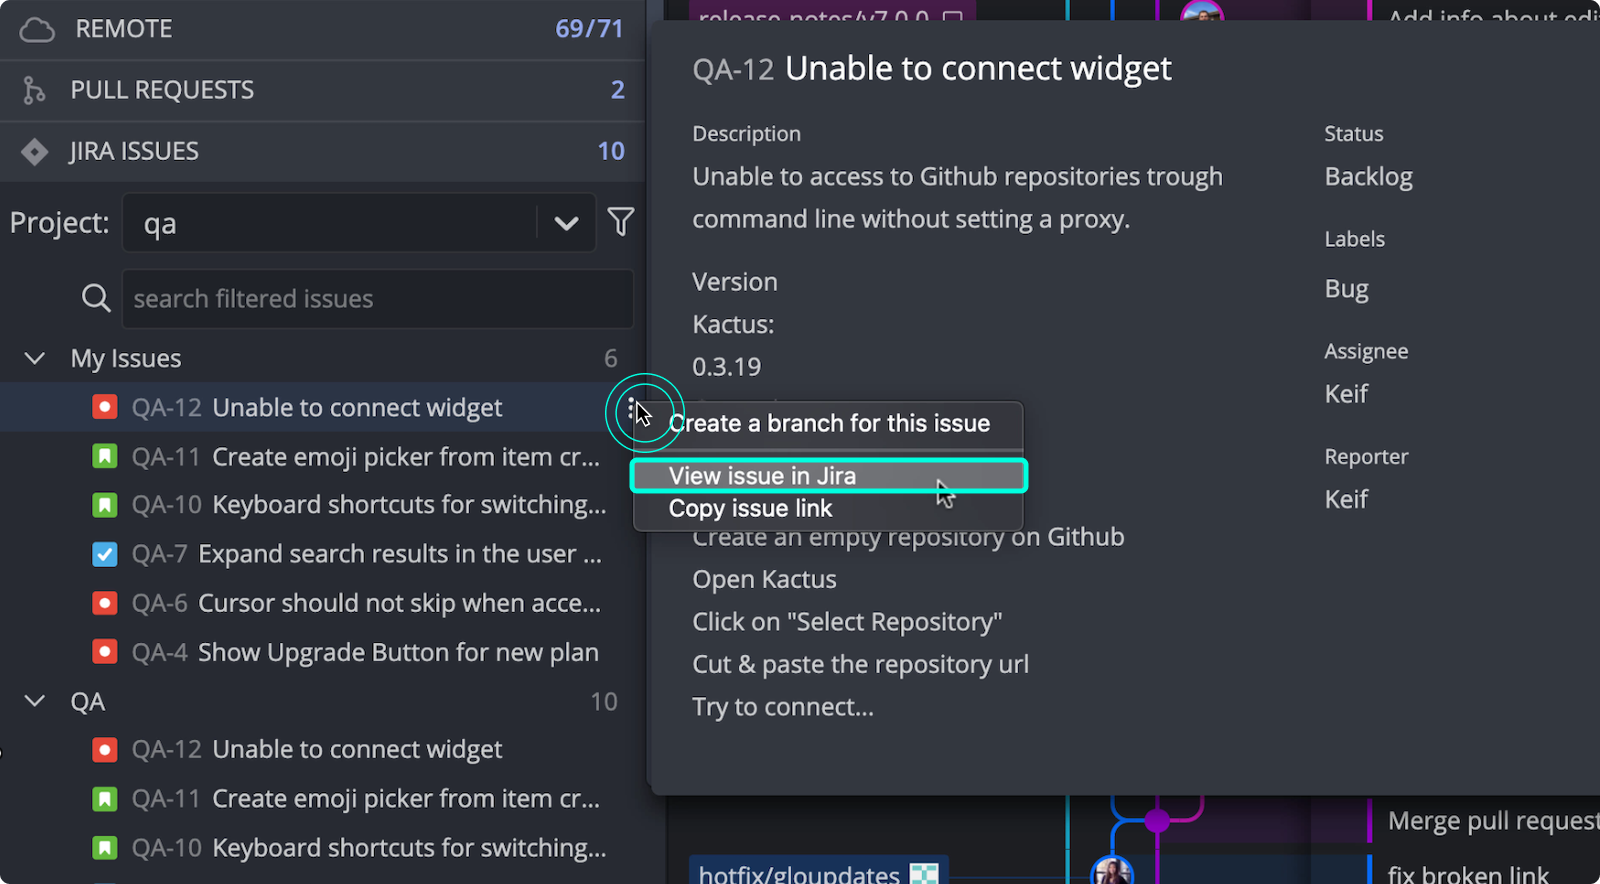
Task: Click the Jira Issues diamond icon
Action: [34, 151]
